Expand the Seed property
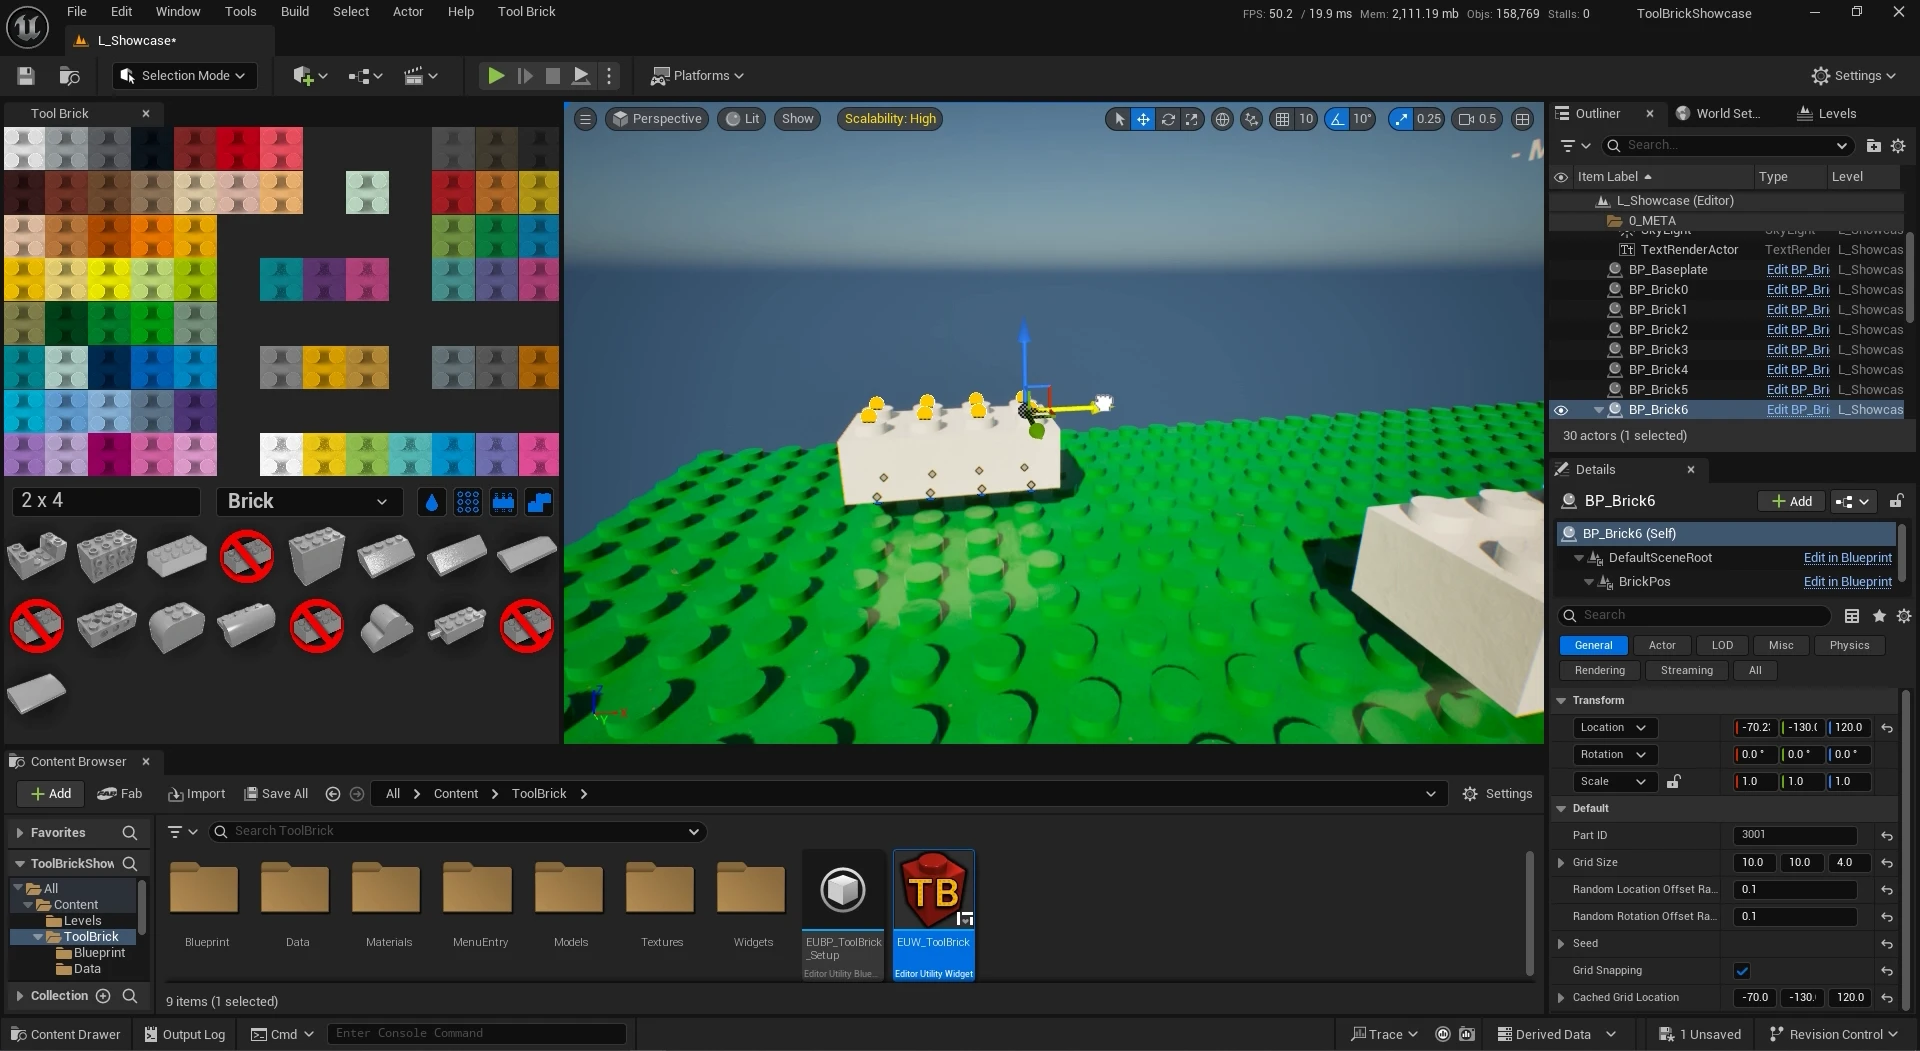This screenshot has width=1920, height=1051. point(1561,944)
